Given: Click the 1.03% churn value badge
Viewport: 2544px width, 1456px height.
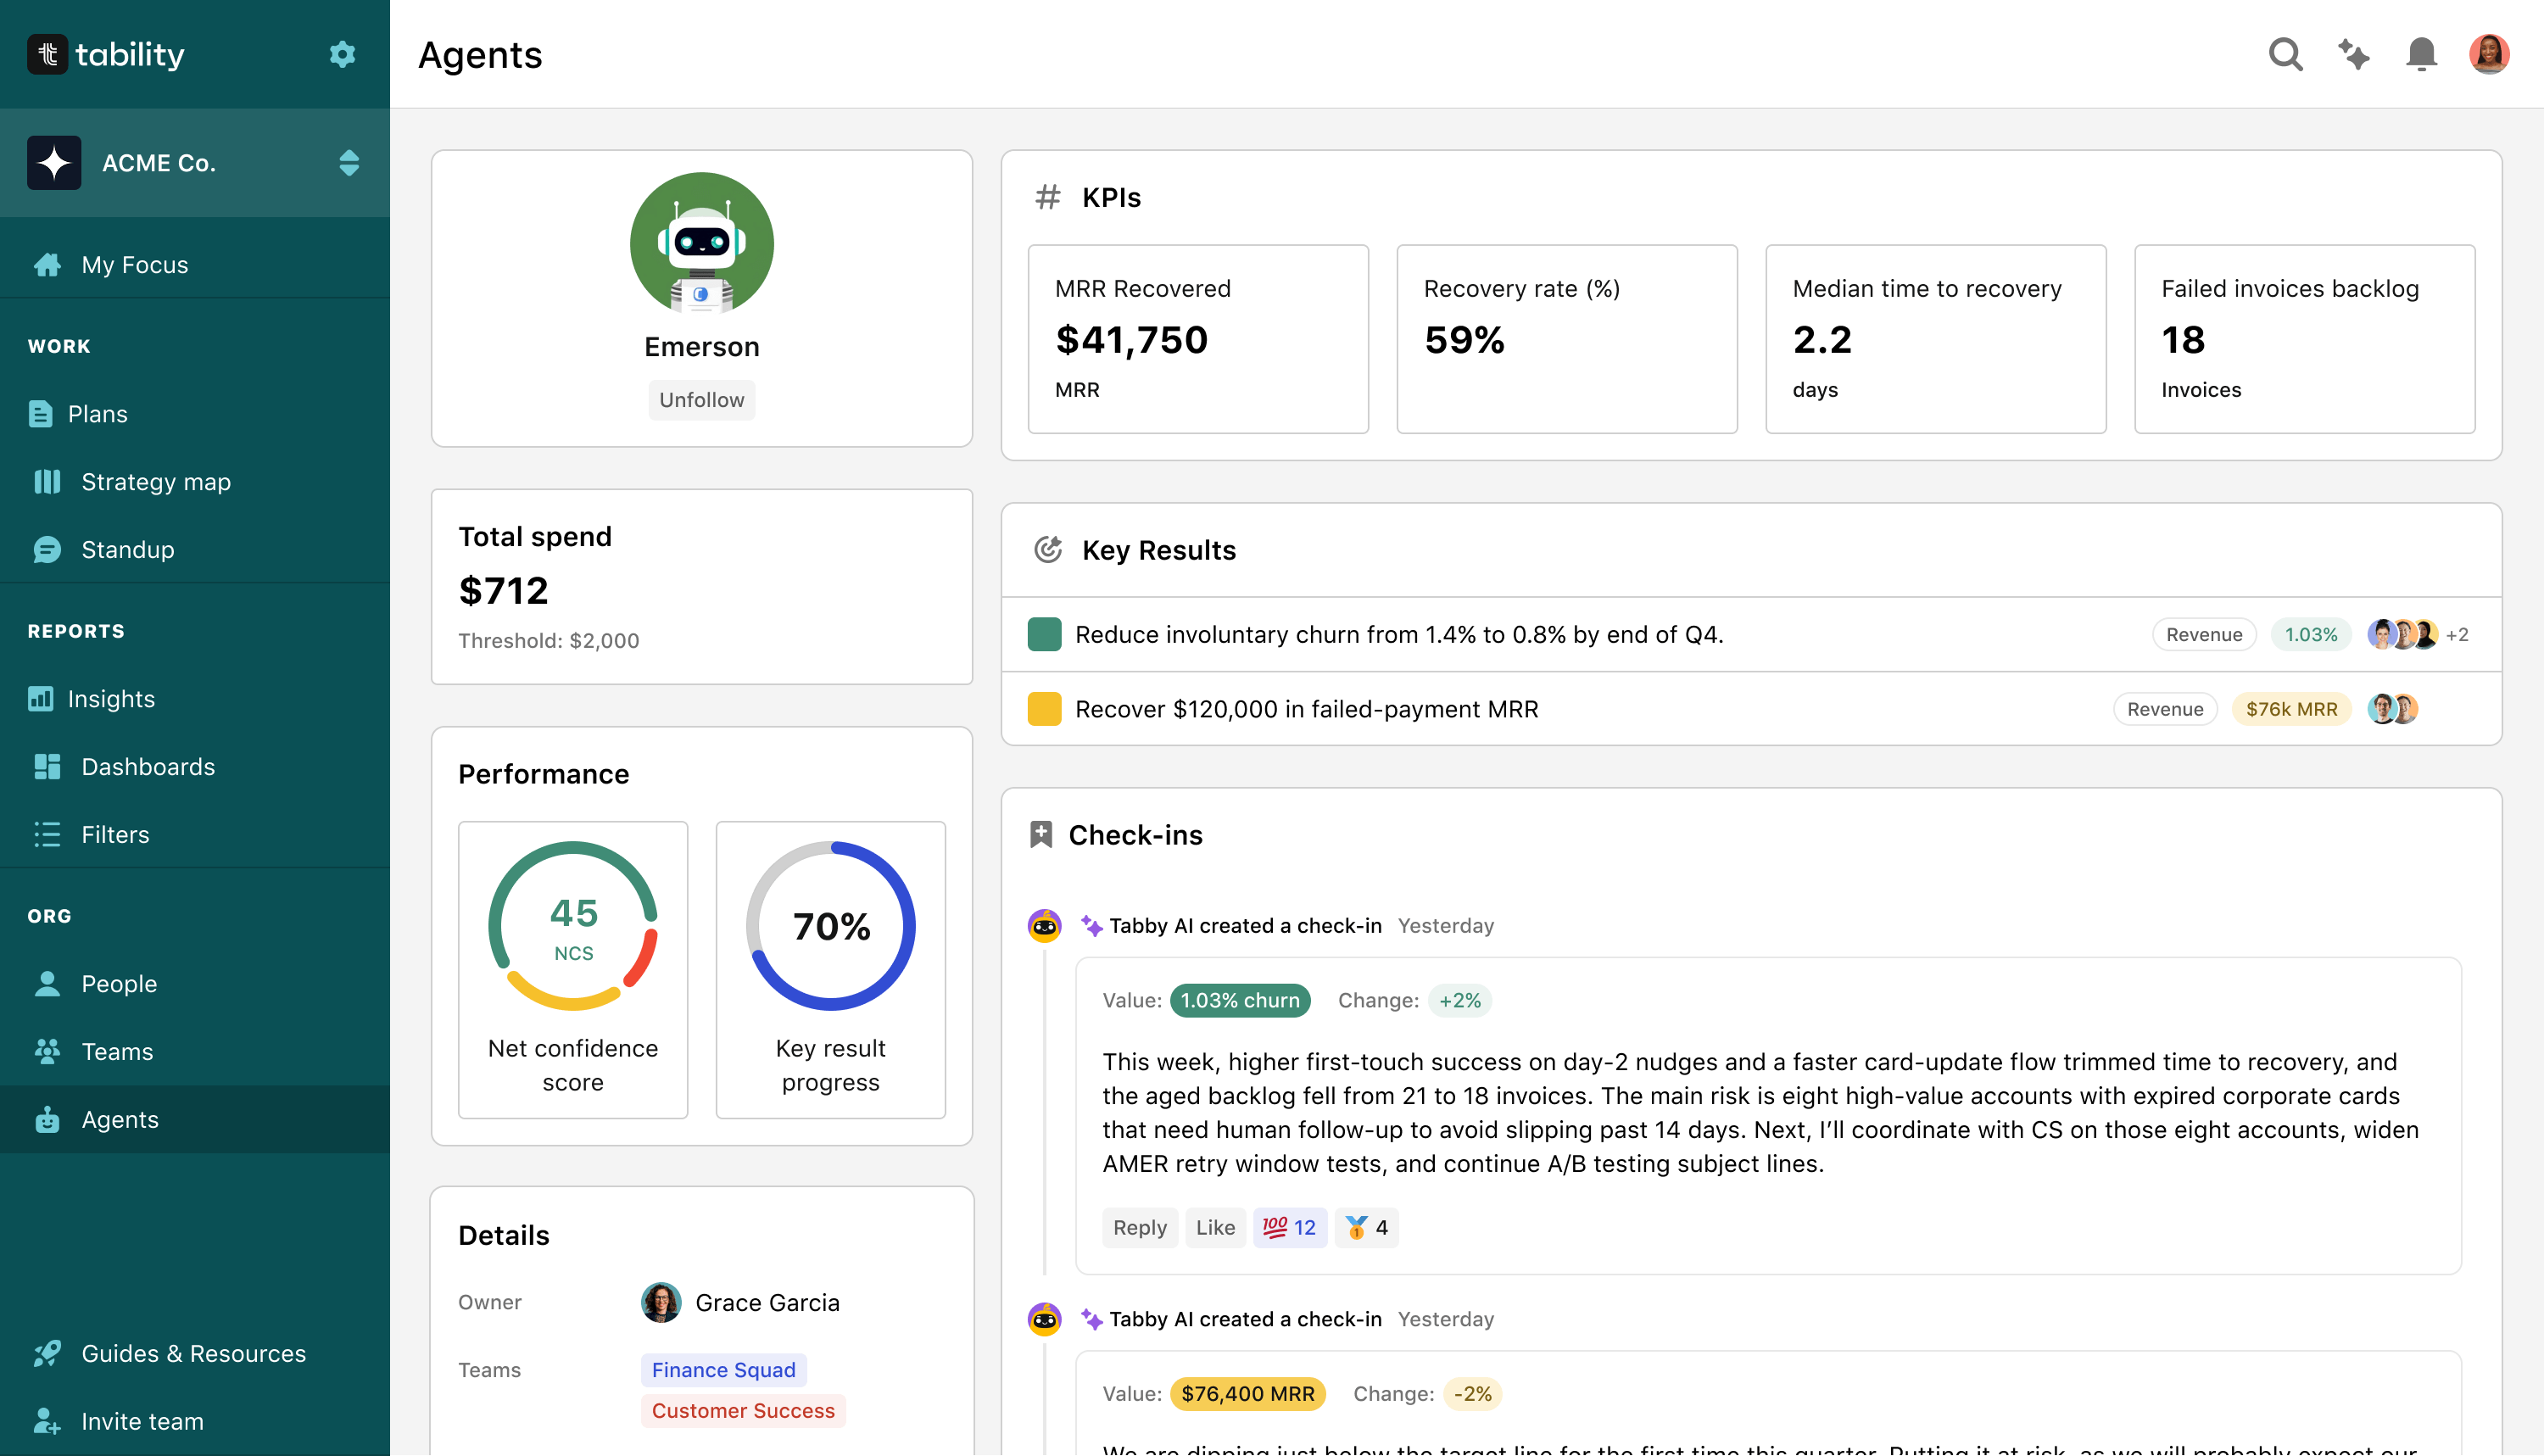Looking at the screenshot, I should 1240,1001.
